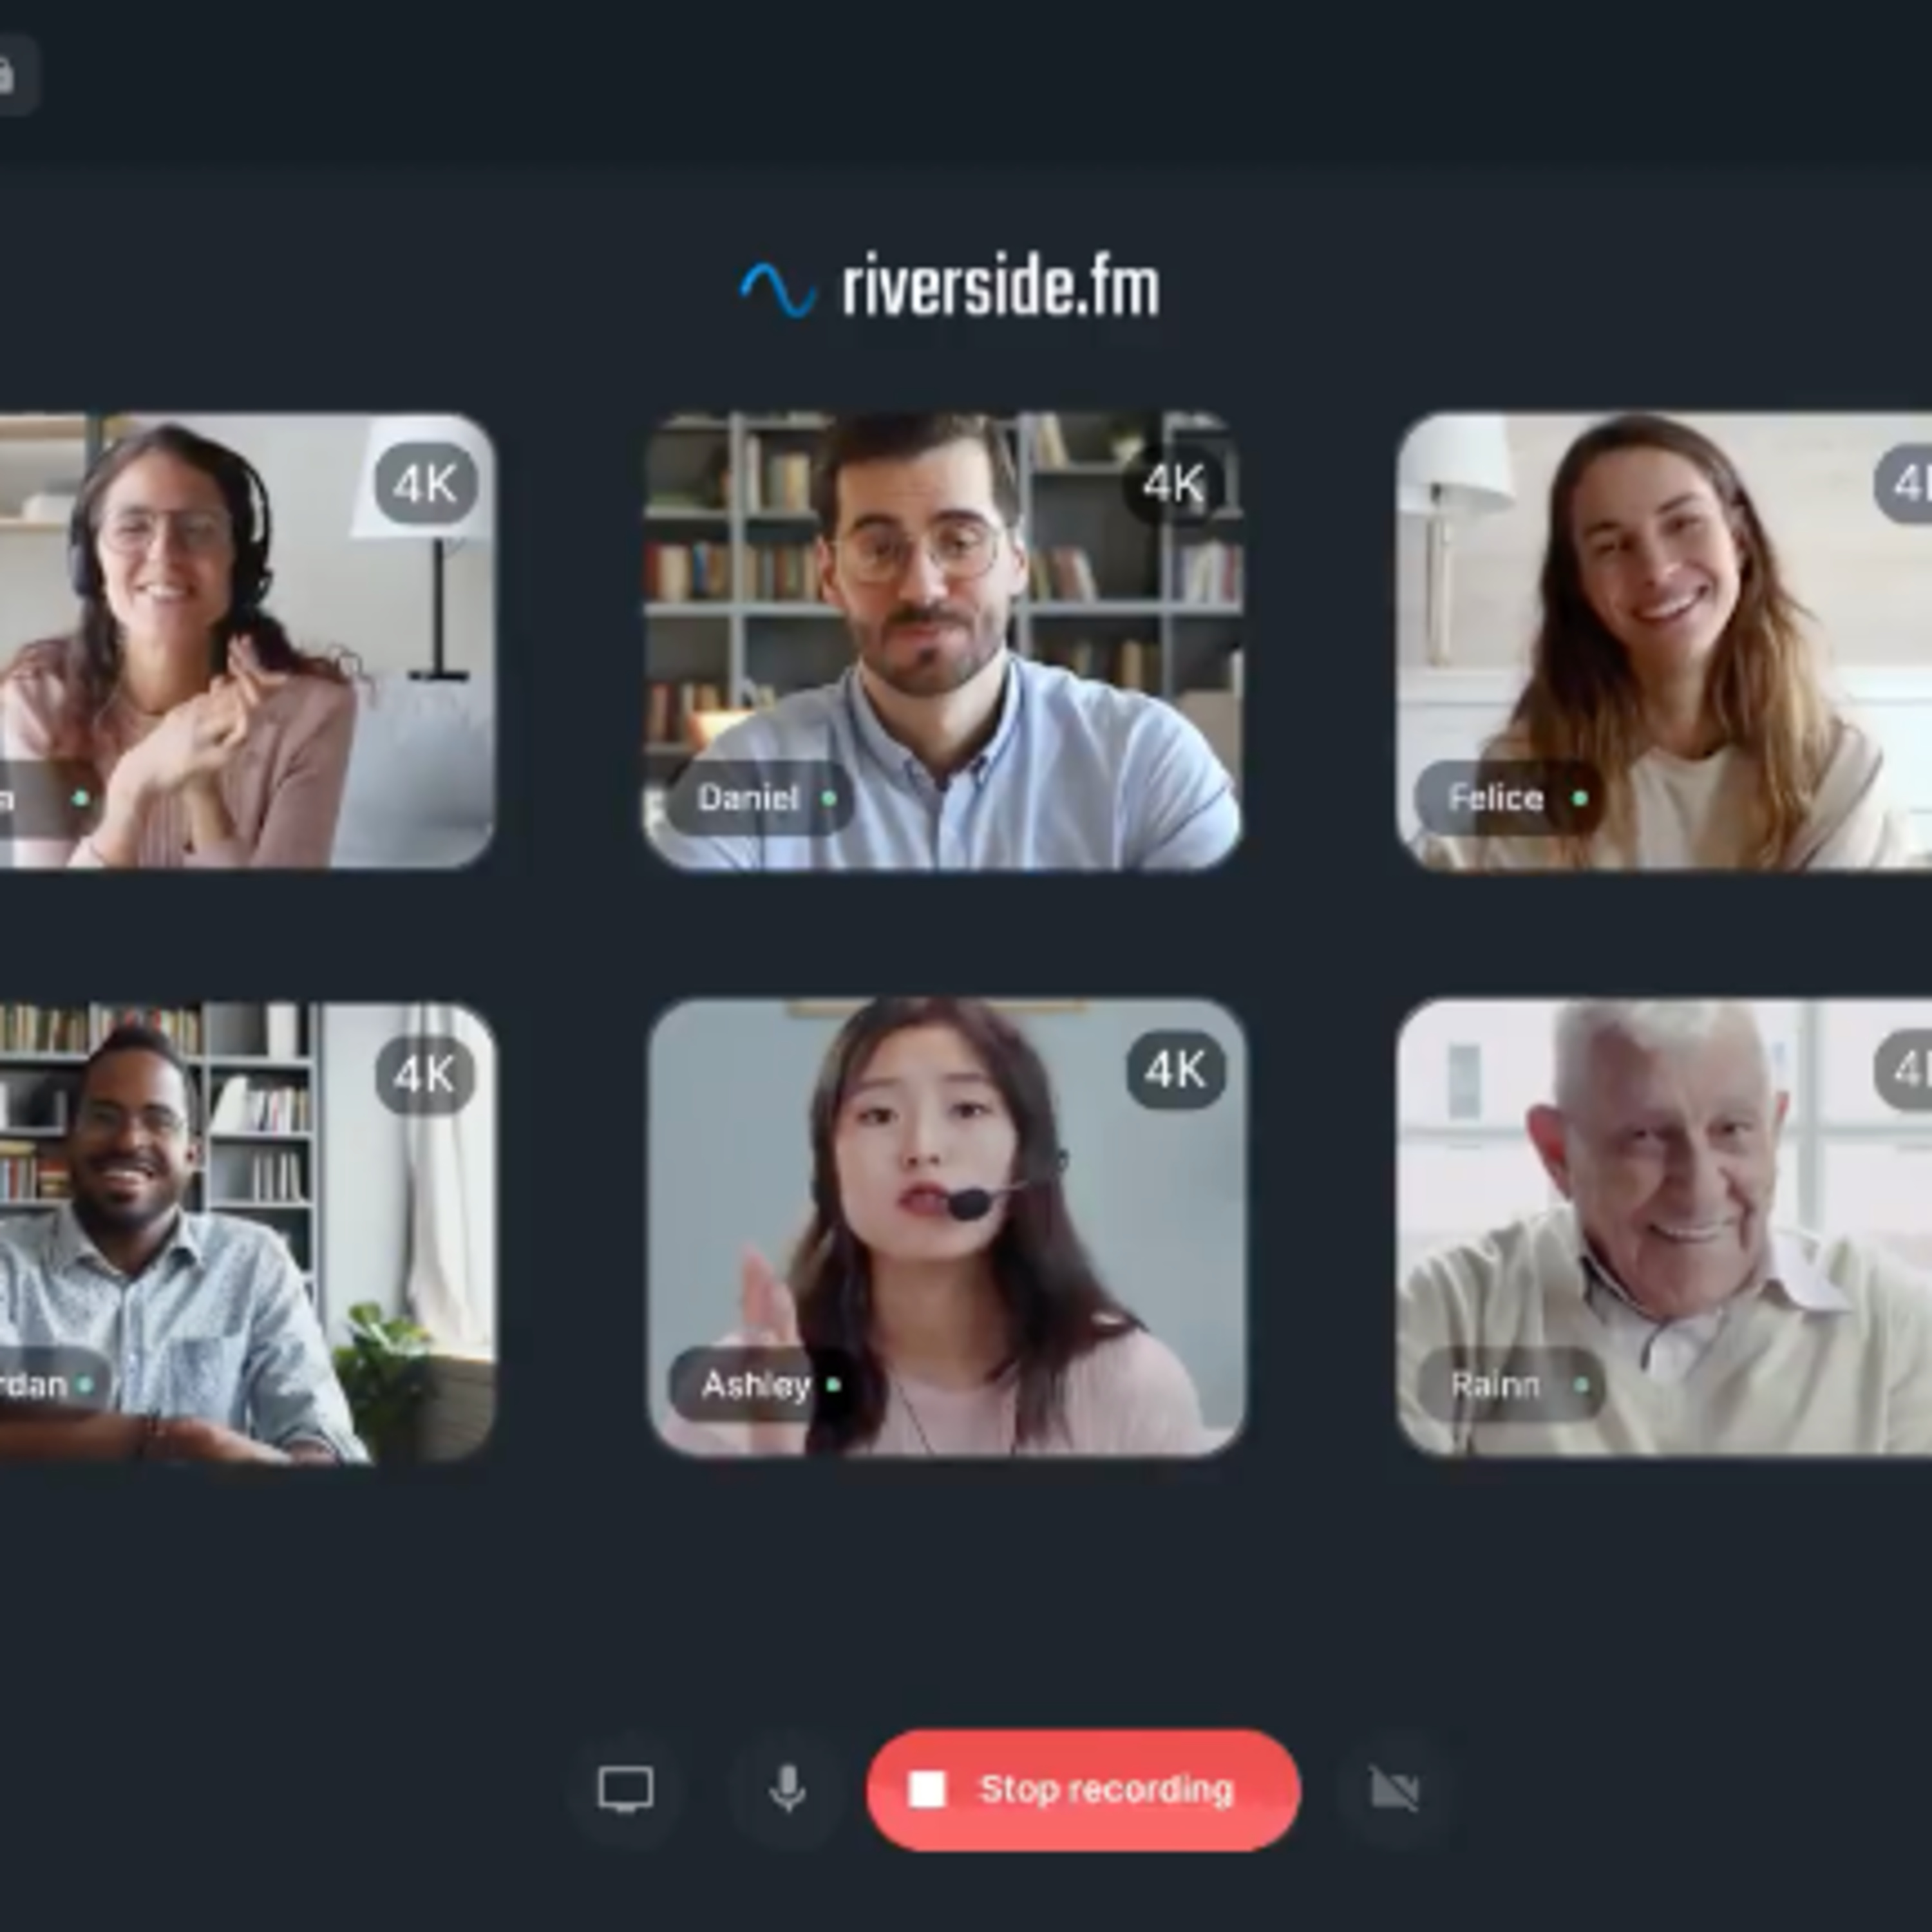1932x1932 pixels.
Task: Click 4K badge on Ashley's video
Action: coord(1175,1071)
